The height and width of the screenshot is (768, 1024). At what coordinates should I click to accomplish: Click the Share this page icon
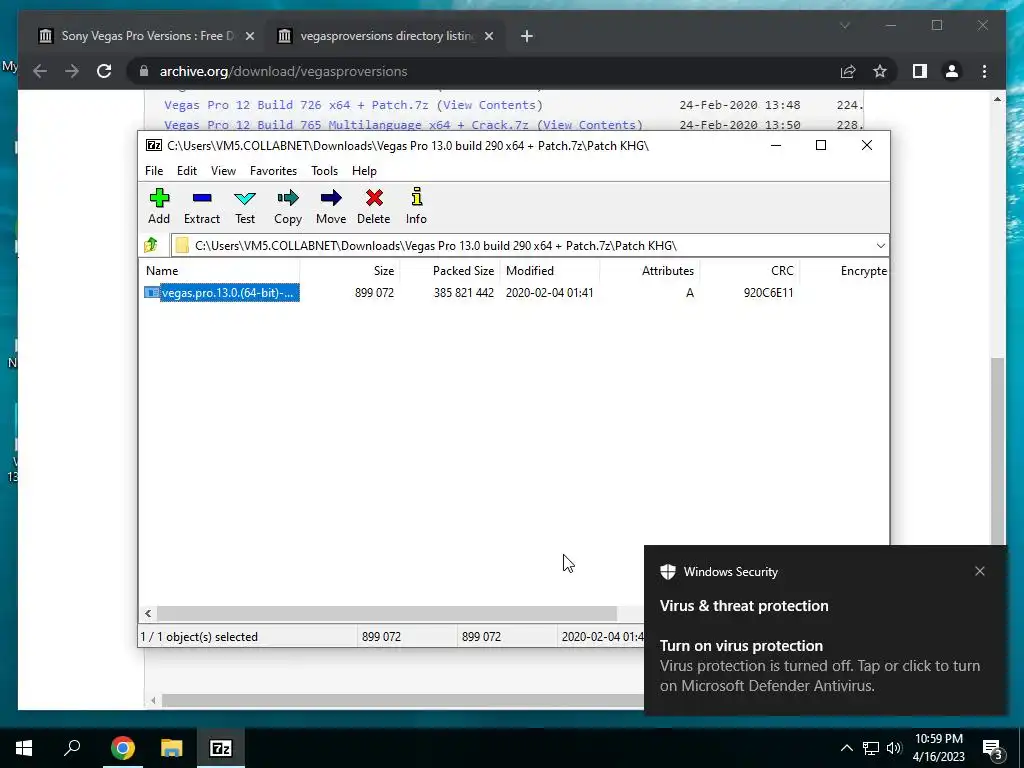848,71
